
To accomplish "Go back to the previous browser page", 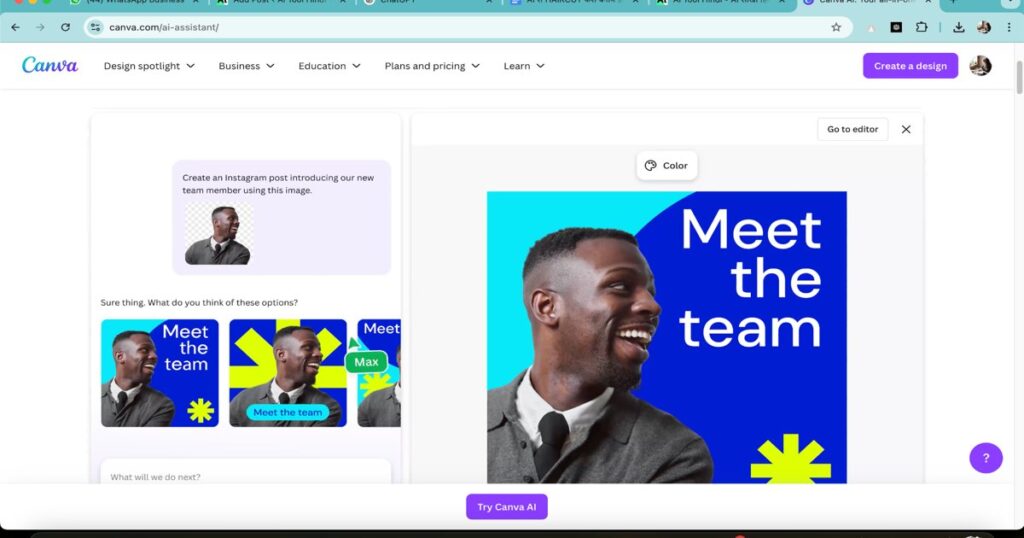I will click(x=16, y=27).
